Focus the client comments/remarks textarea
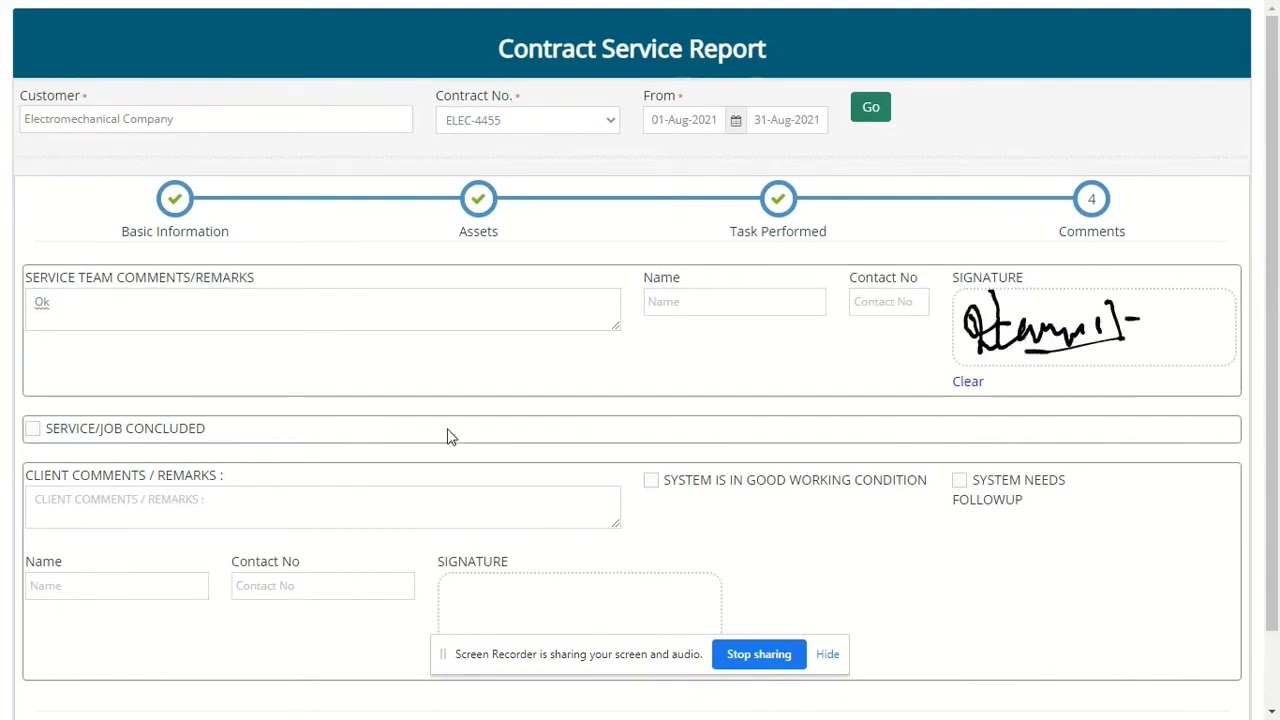 323,507
